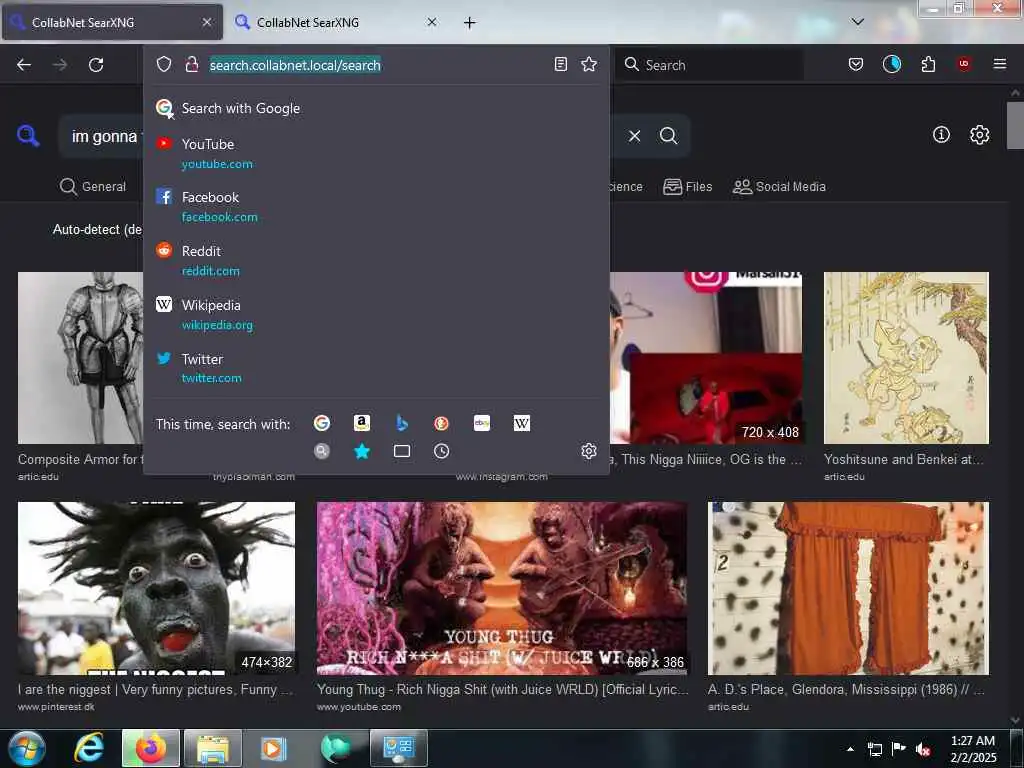Screen dimensions: 1024x768
Task: Open the Composite Armor image thumbnail
Action: coord(81,358)
